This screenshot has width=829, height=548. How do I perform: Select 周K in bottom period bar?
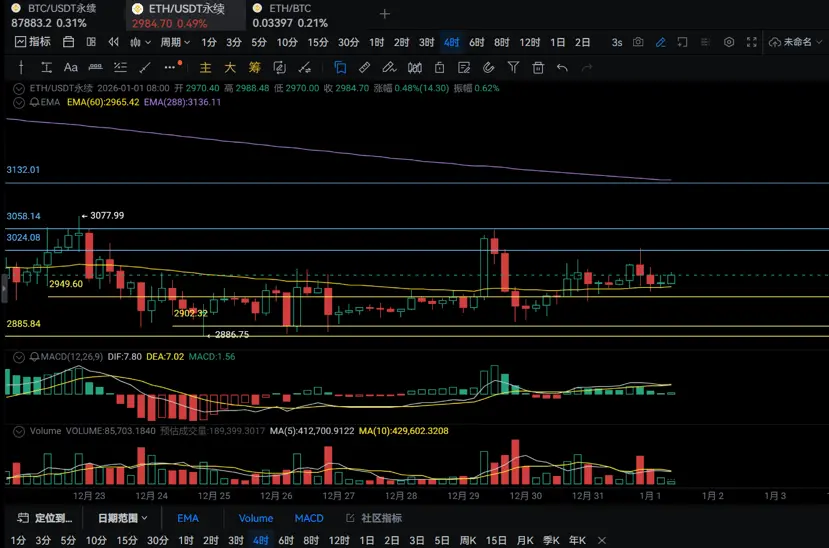[468, 540]
